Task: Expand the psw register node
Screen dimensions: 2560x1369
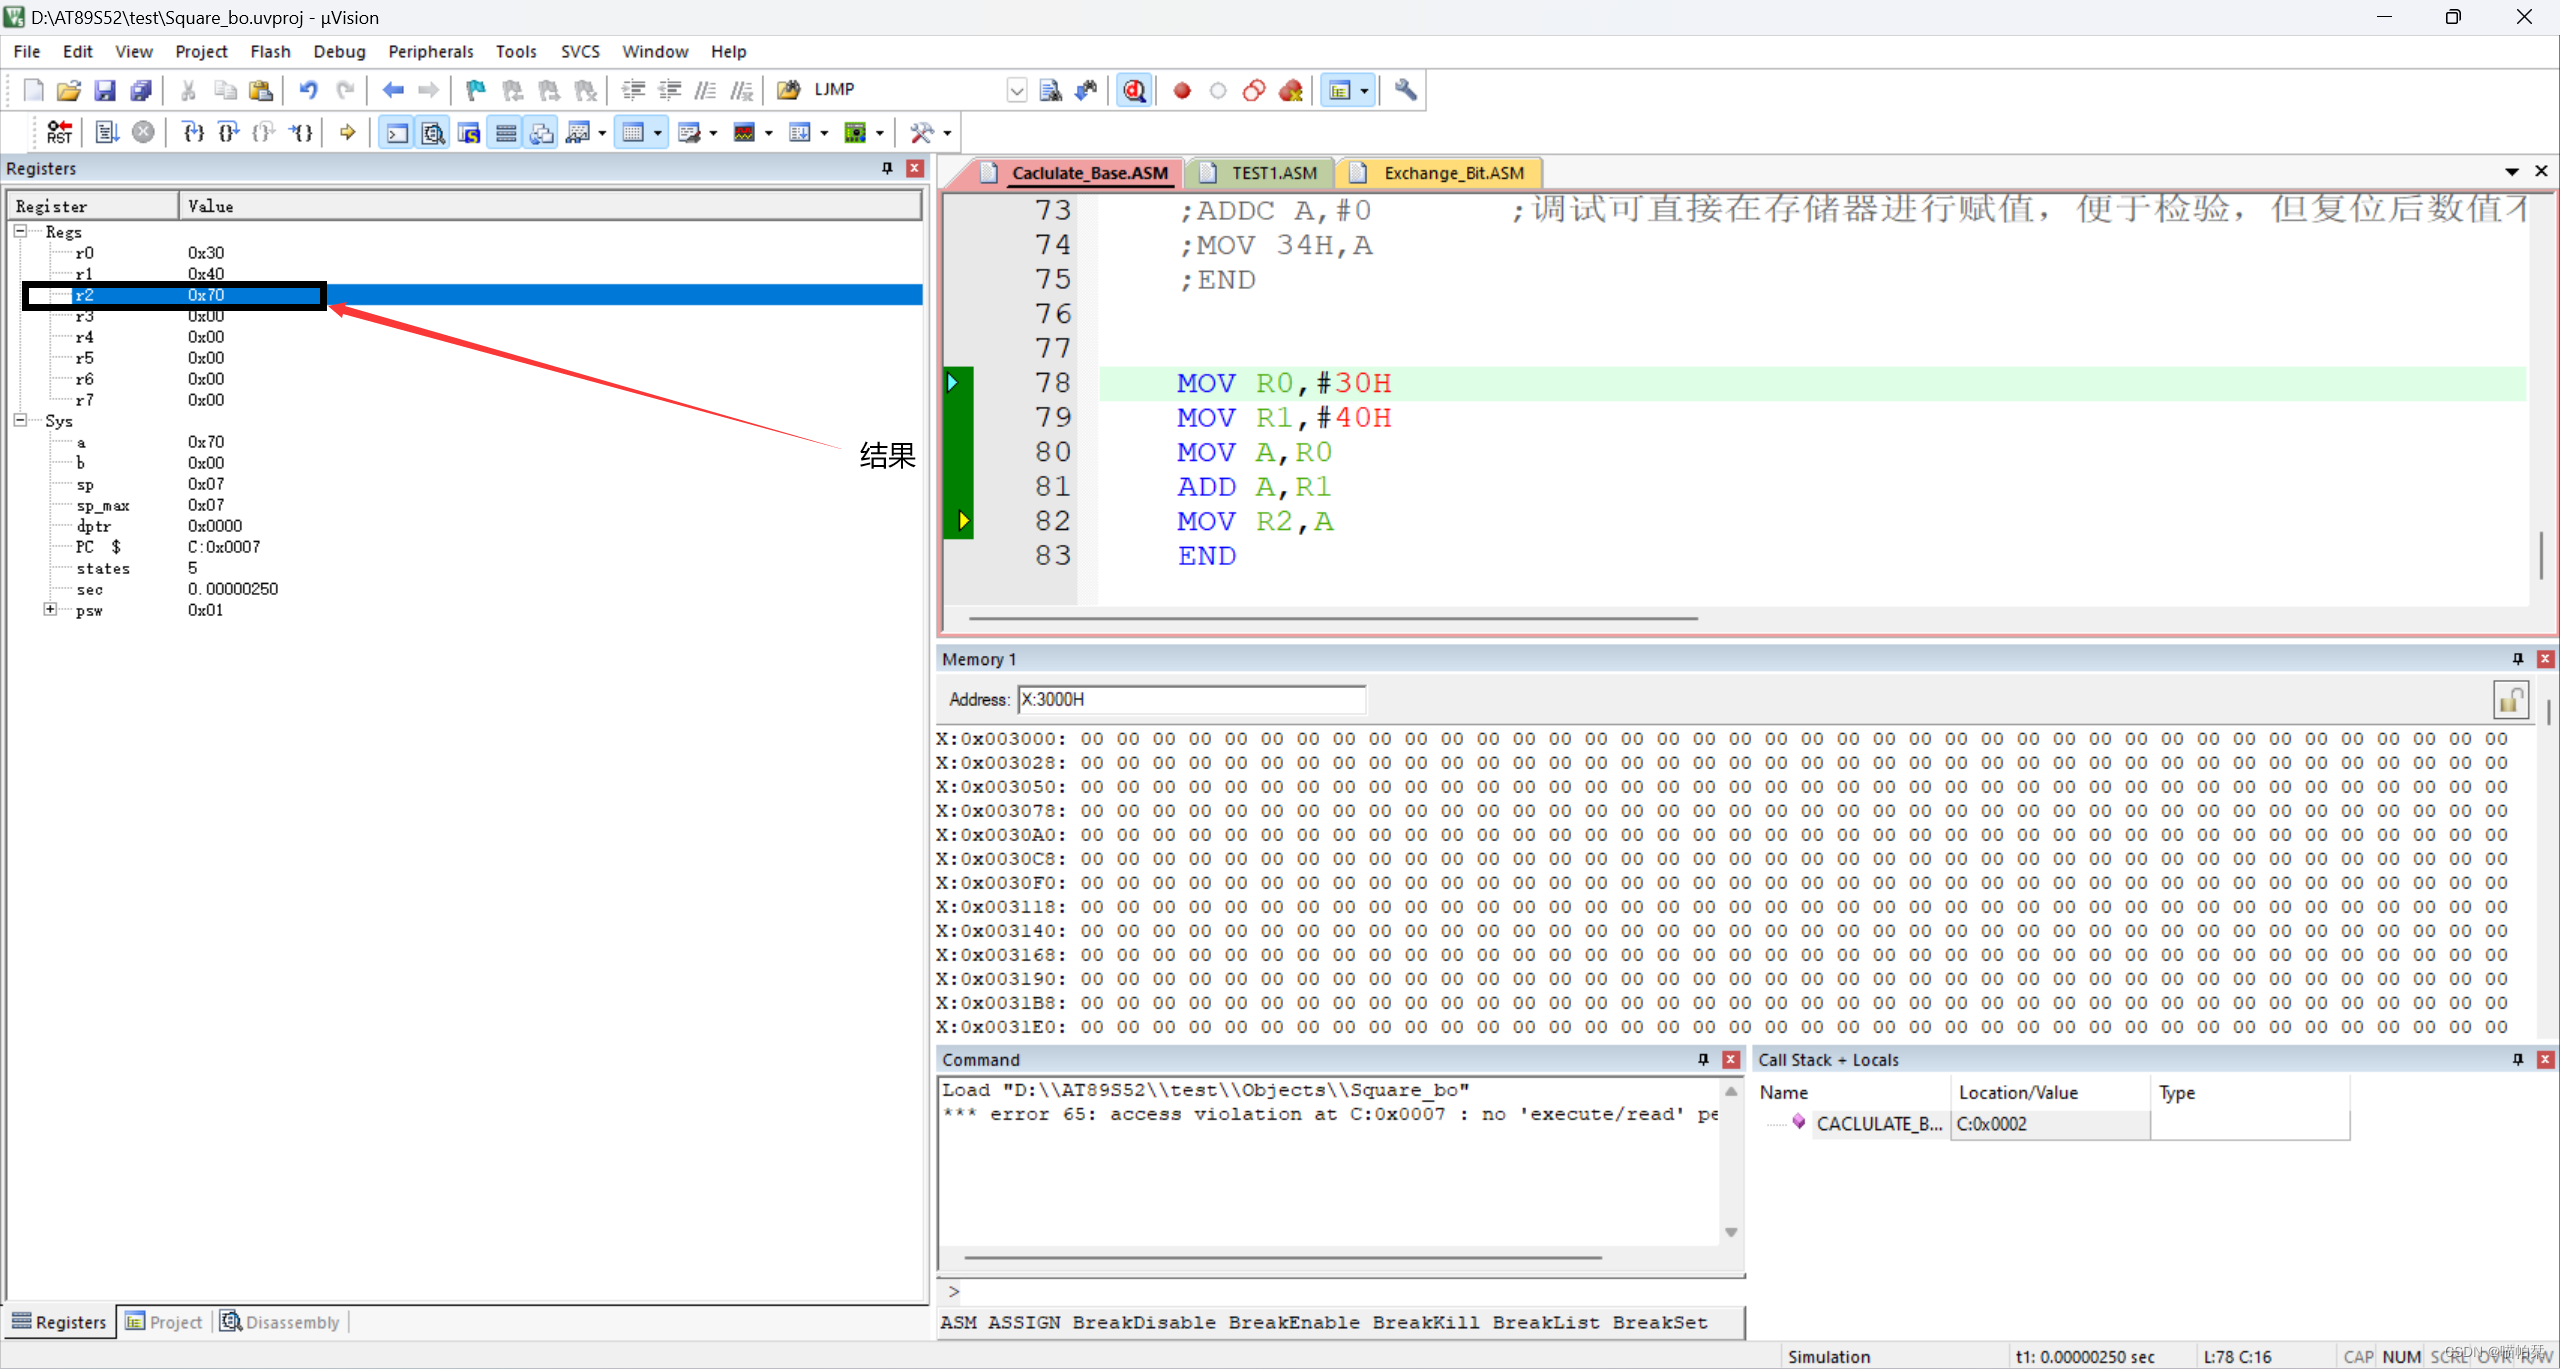Action: point(50,609)
